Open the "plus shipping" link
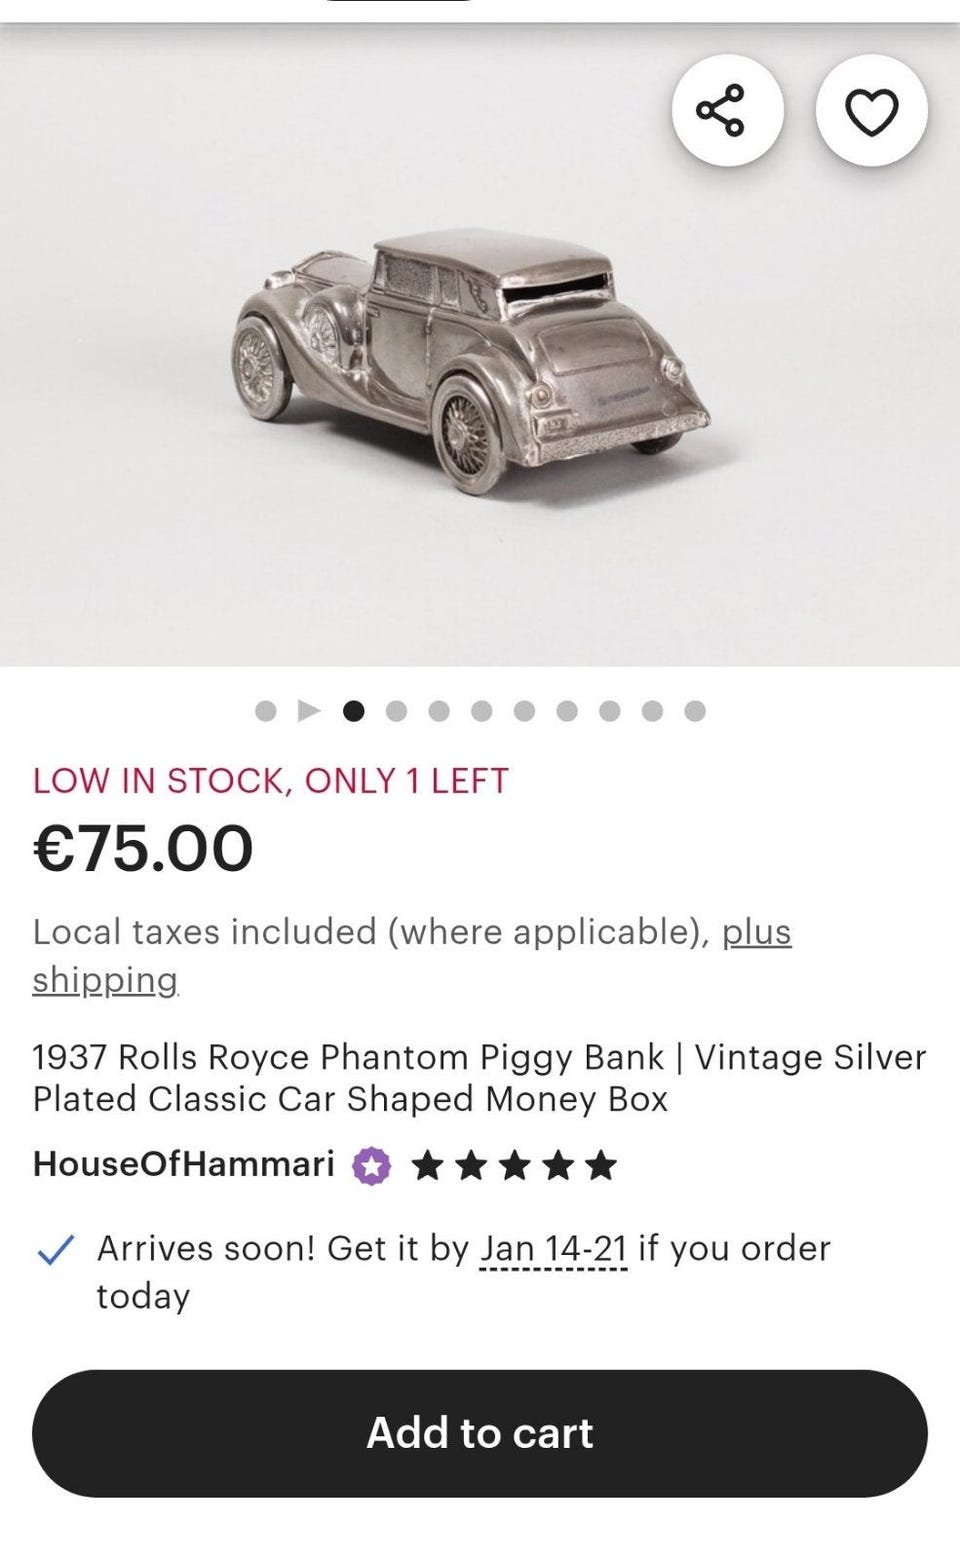Viewport: 960px width, 1559px height. (x=756, y=932)
